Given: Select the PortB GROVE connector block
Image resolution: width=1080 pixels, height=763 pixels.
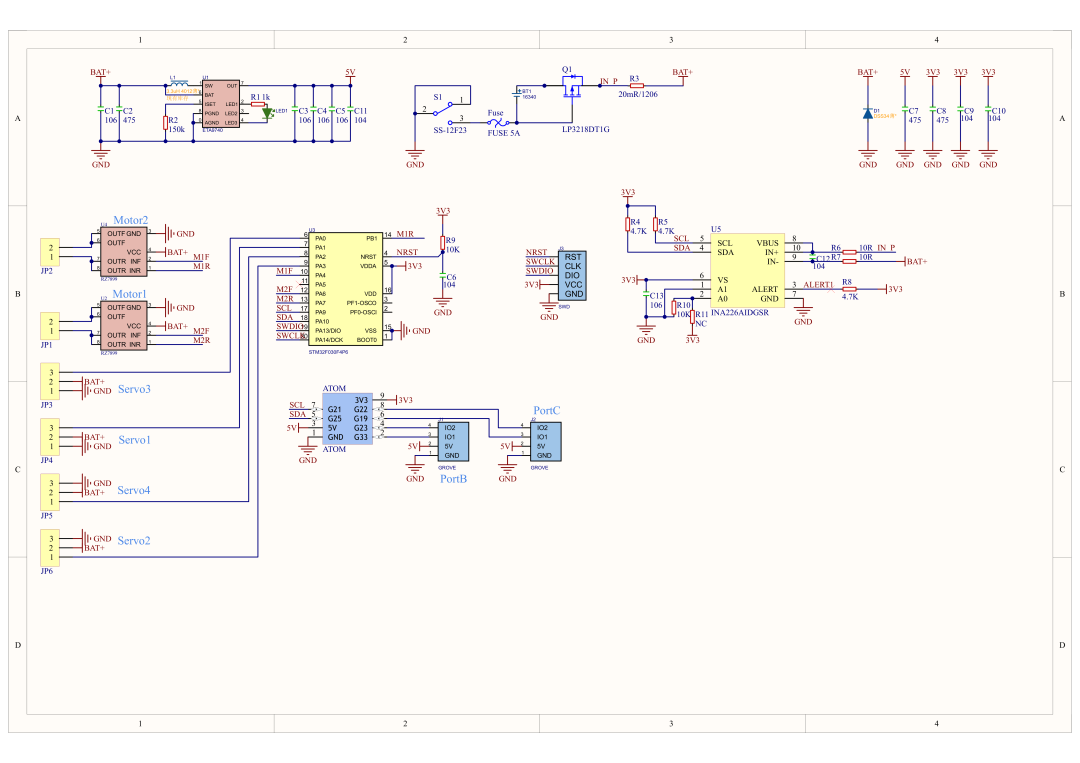Looking at the screenshot, I should click(453, 441).
